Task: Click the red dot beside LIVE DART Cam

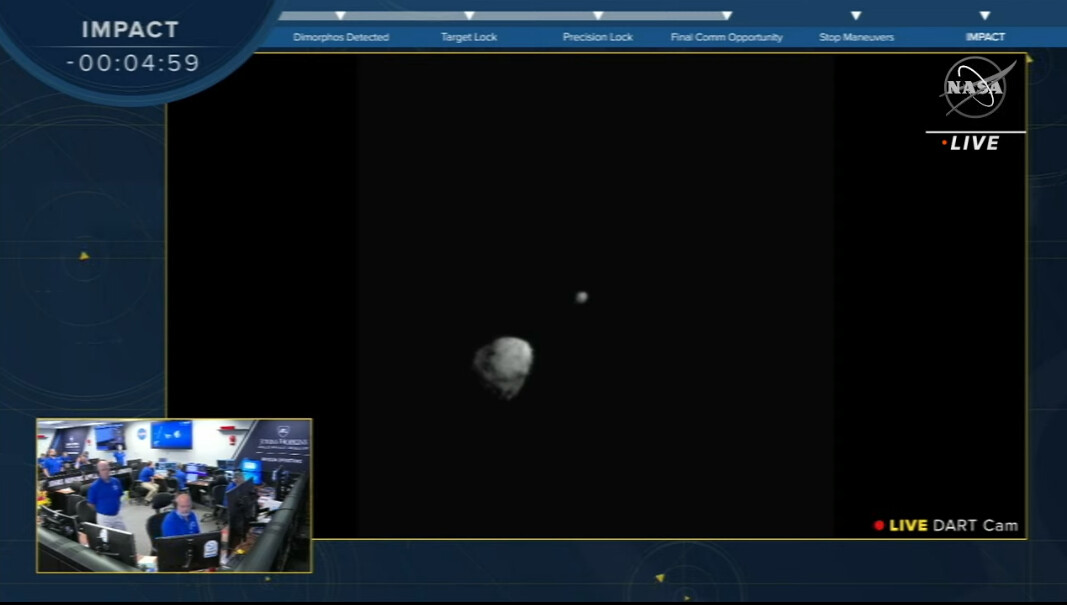Action: [879, 525]
